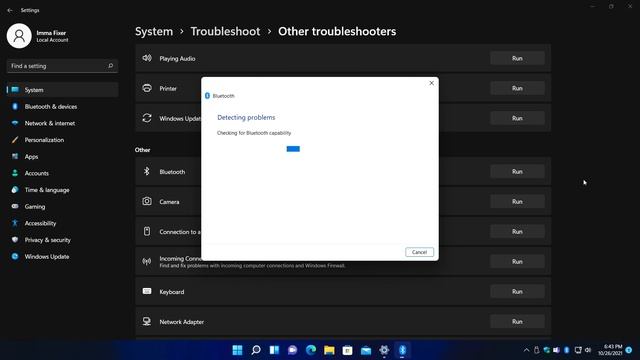Run the Printer troubleshooter
The height and width of the screenshot is (360, 640).
tap(517, 88)
